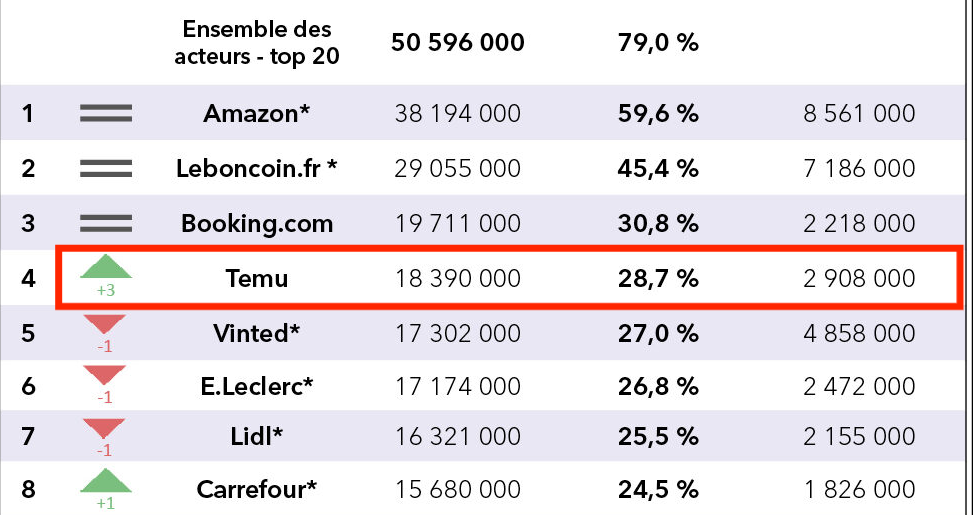973x515 pixels.
Task: Select the Ensemble des acteurs top 20 heading
Action: (x=257, y=43)
